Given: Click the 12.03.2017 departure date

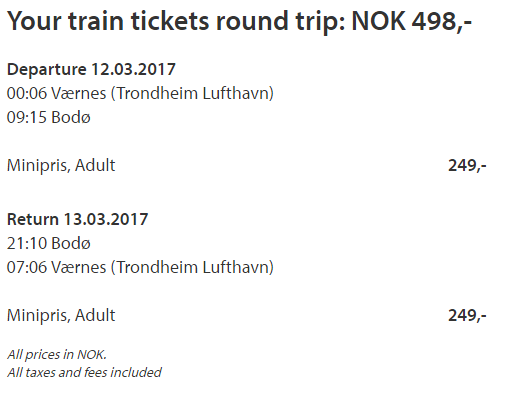Looking at the screenshot, I should pyautogui.click(x=133, y=69).
